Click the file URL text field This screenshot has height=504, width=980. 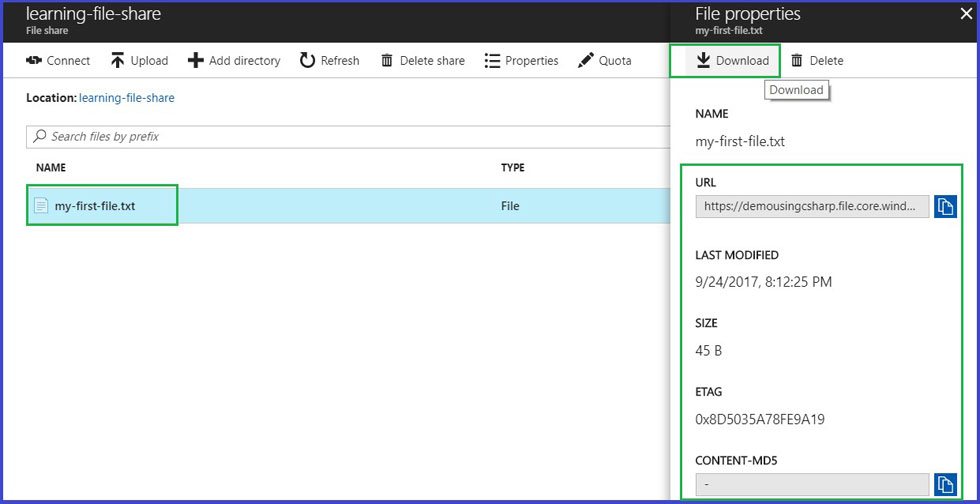point(811,207)
